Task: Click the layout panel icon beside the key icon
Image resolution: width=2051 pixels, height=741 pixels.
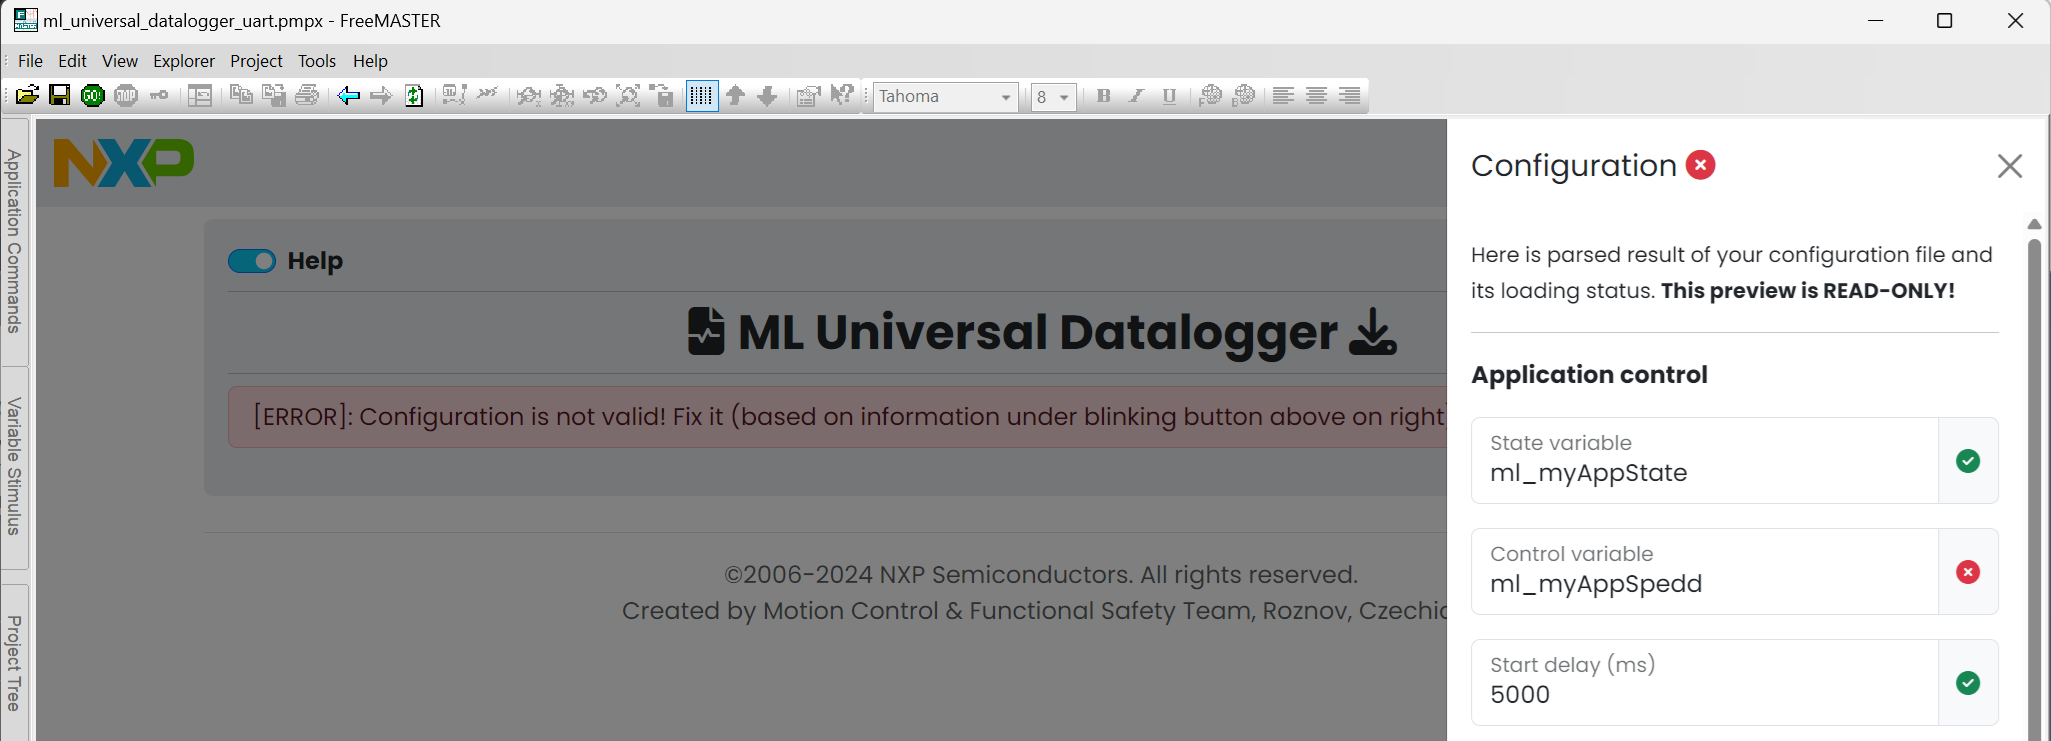Action: coord(200,96)
